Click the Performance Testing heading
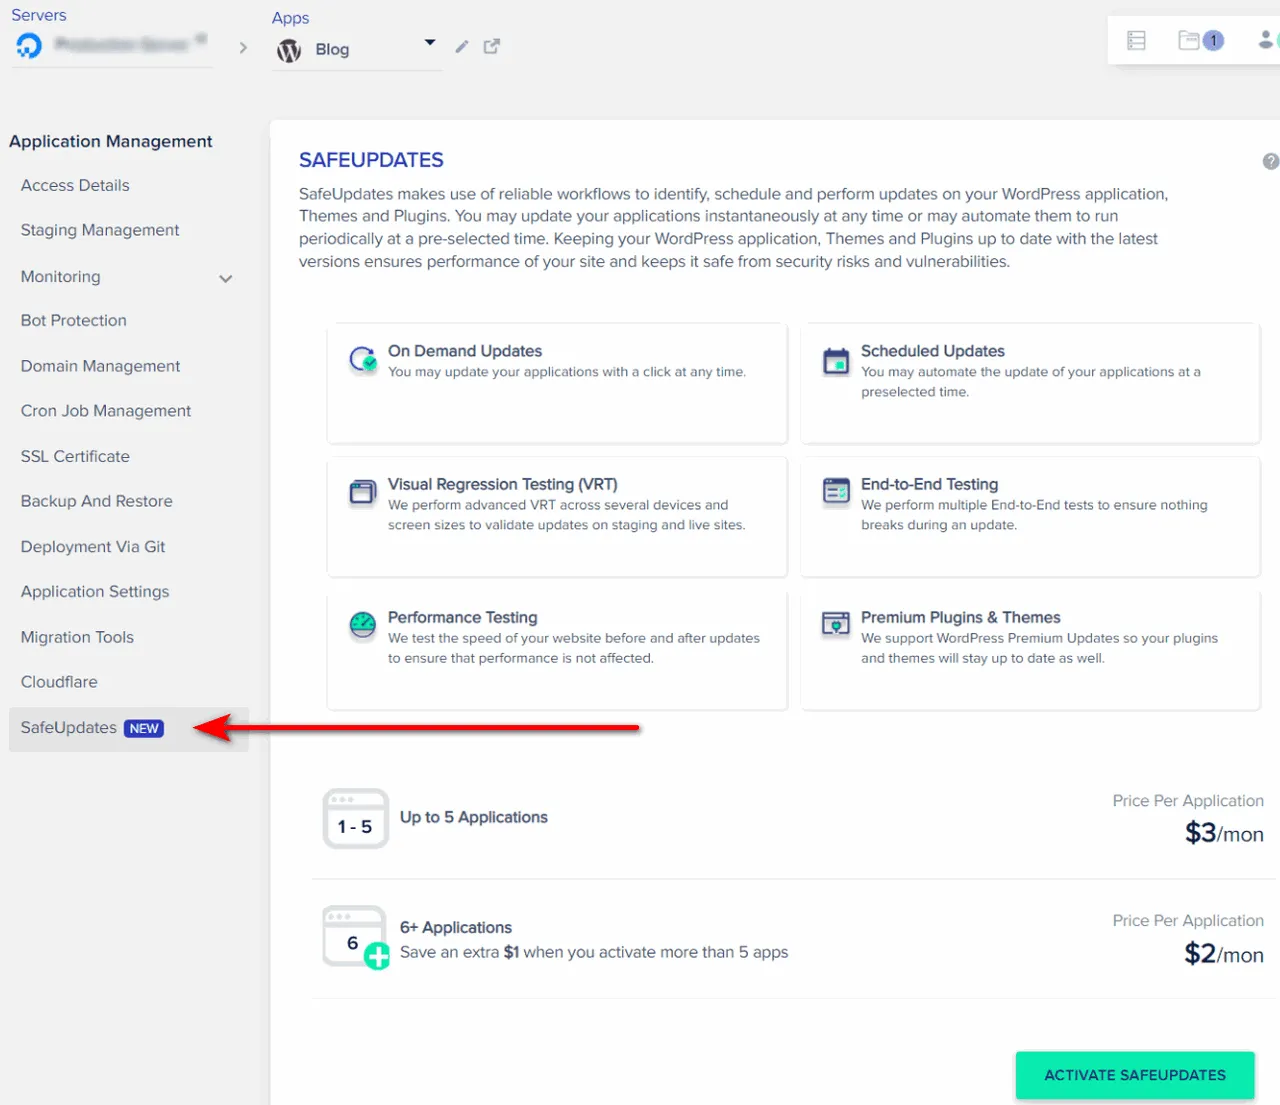Viewport: 1280px width, 1105px height. [463, 617]
